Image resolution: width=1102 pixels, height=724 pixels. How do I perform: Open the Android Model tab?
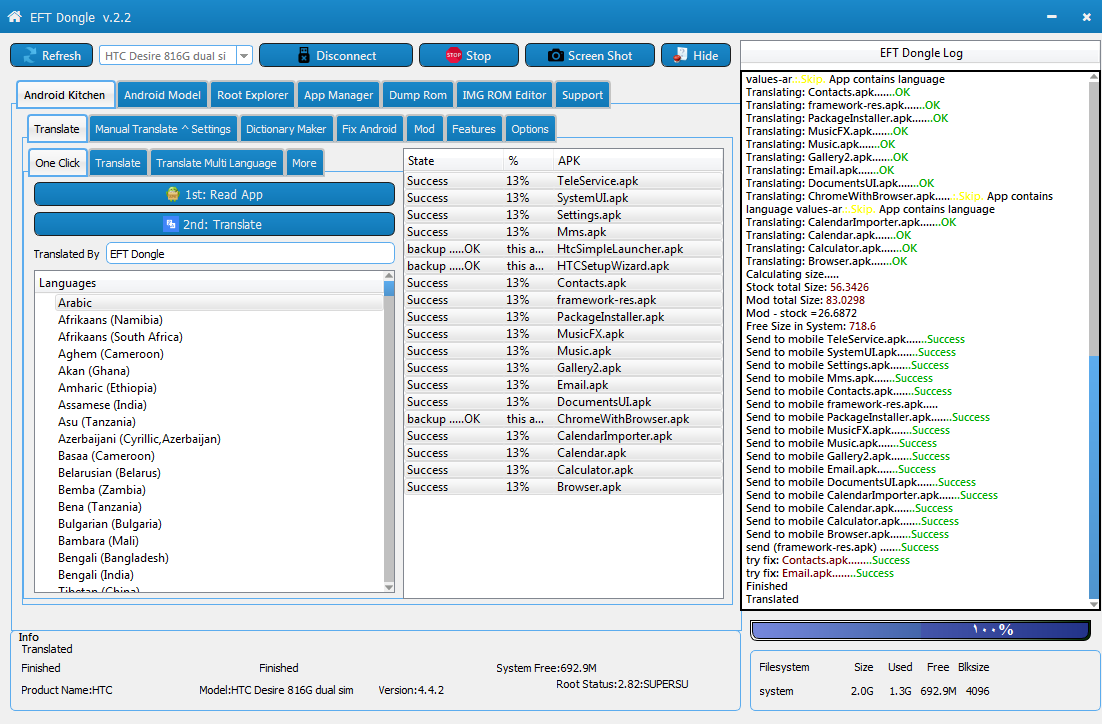[162, 95]
